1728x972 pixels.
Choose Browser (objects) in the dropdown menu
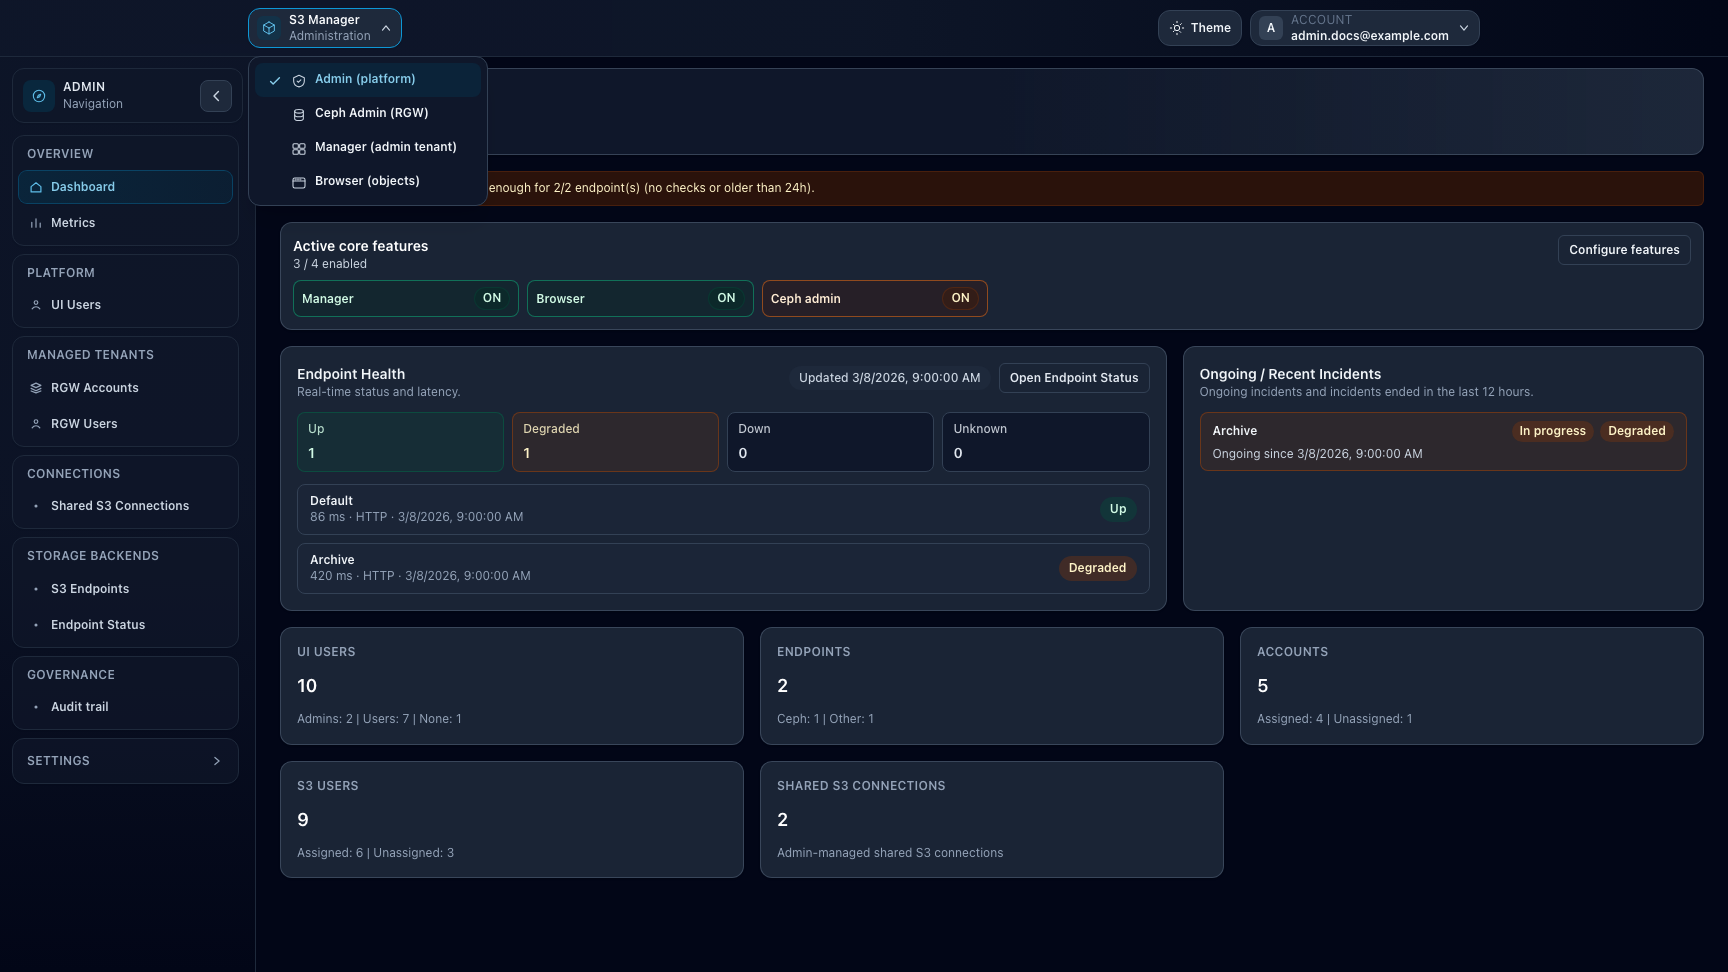click(366, 181)
